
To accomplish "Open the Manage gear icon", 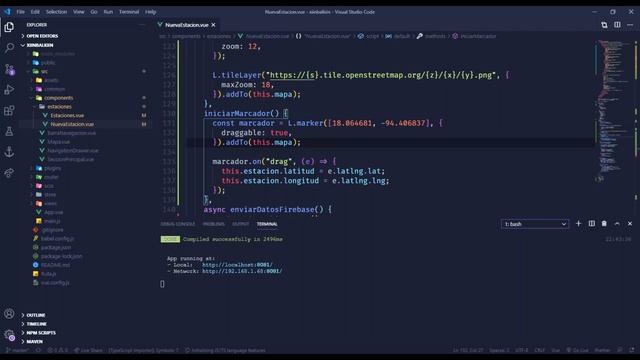I will click(9, 335).
